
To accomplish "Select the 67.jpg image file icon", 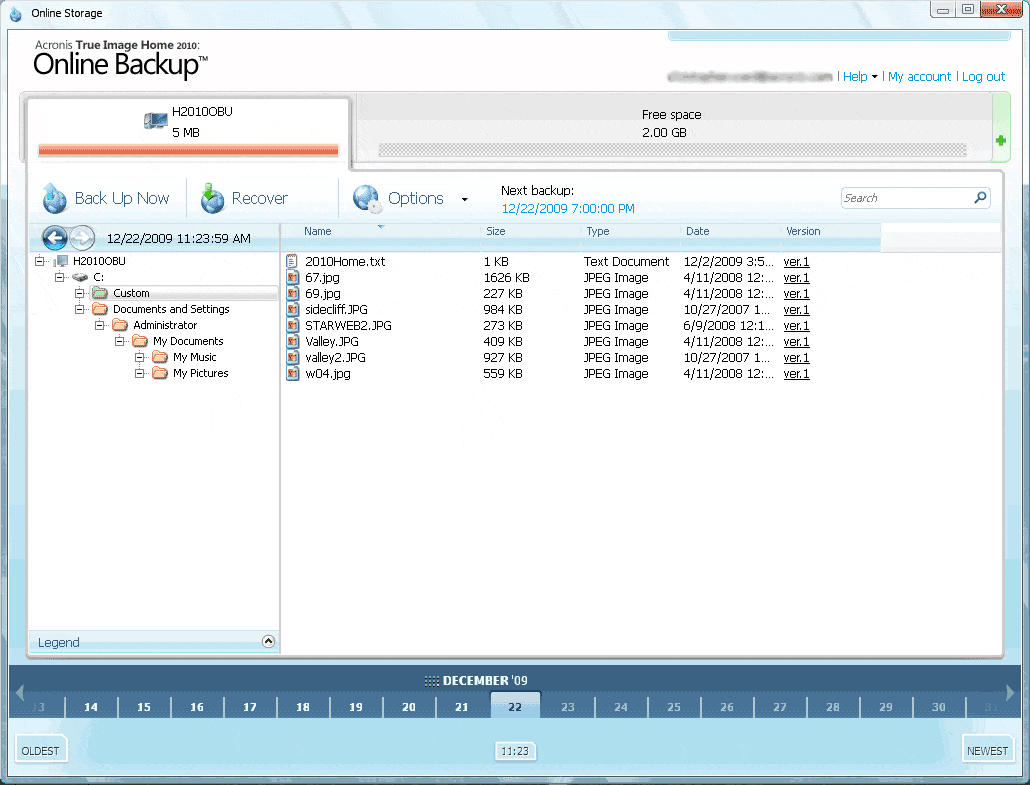I will (292, 277).
